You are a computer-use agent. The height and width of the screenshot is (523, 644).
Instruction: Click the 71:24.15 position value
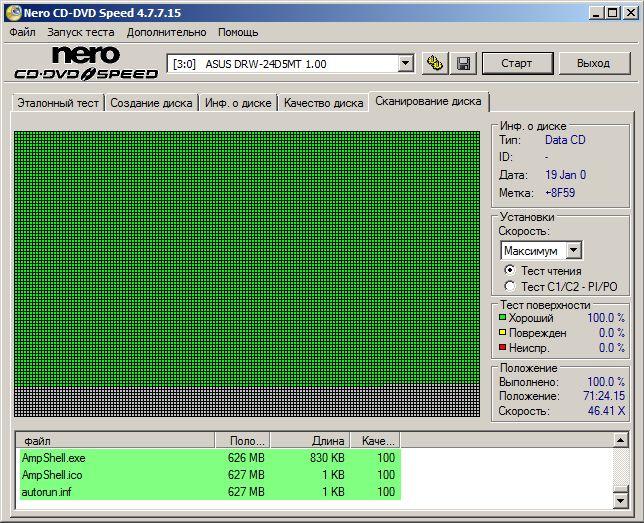pyautogui.click(x=604, y=396)
